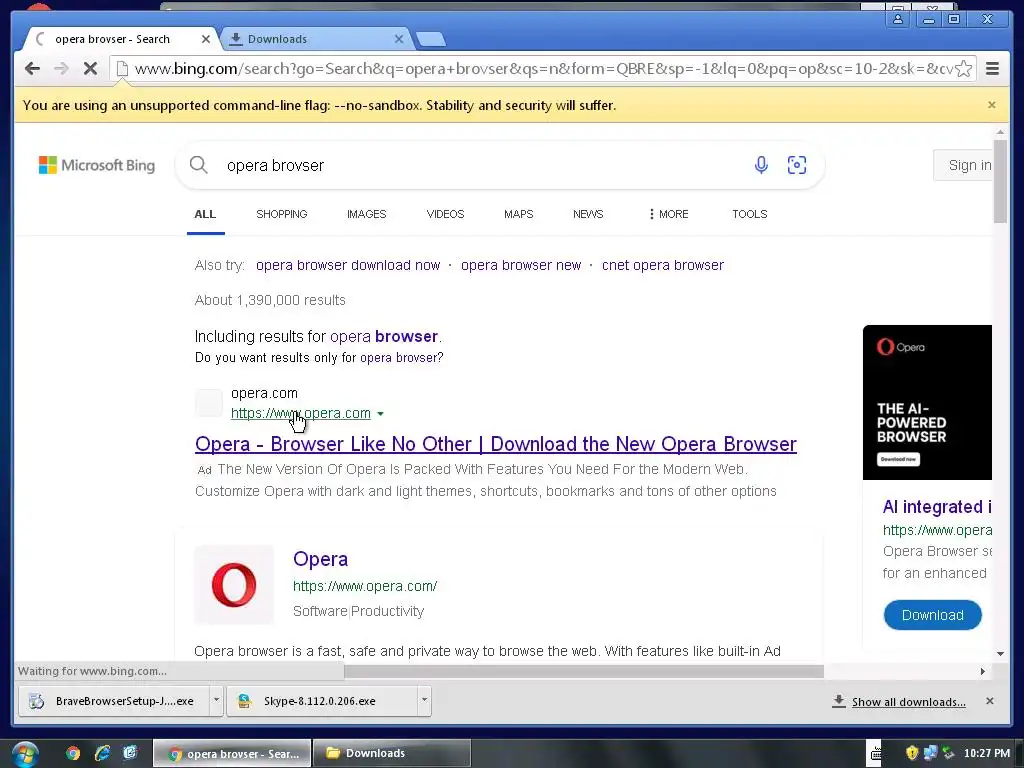The image size is (1024, 768).
Task: Expand the dropdown arrow beside opera.com URL
Action: click(x=381, y=414)
